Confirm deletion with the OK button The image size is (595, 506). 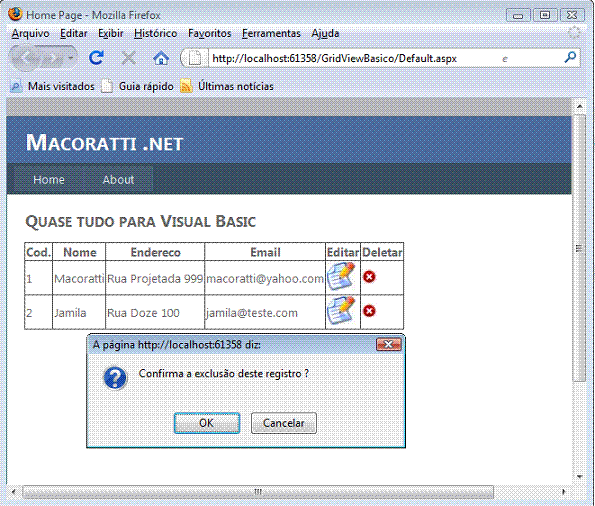[x=207, y=423]
